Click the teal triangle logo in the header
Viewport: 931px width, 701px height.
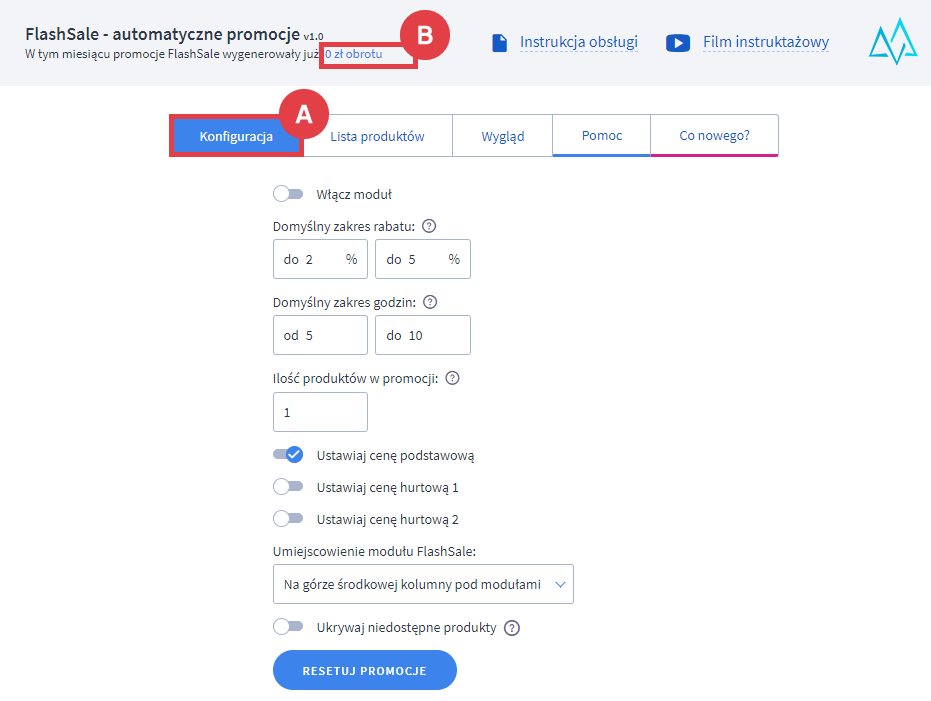892,42
